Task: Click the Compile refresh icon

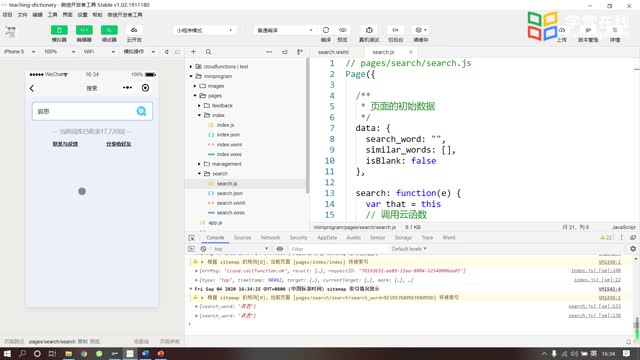Action: (x=326, y=30)
